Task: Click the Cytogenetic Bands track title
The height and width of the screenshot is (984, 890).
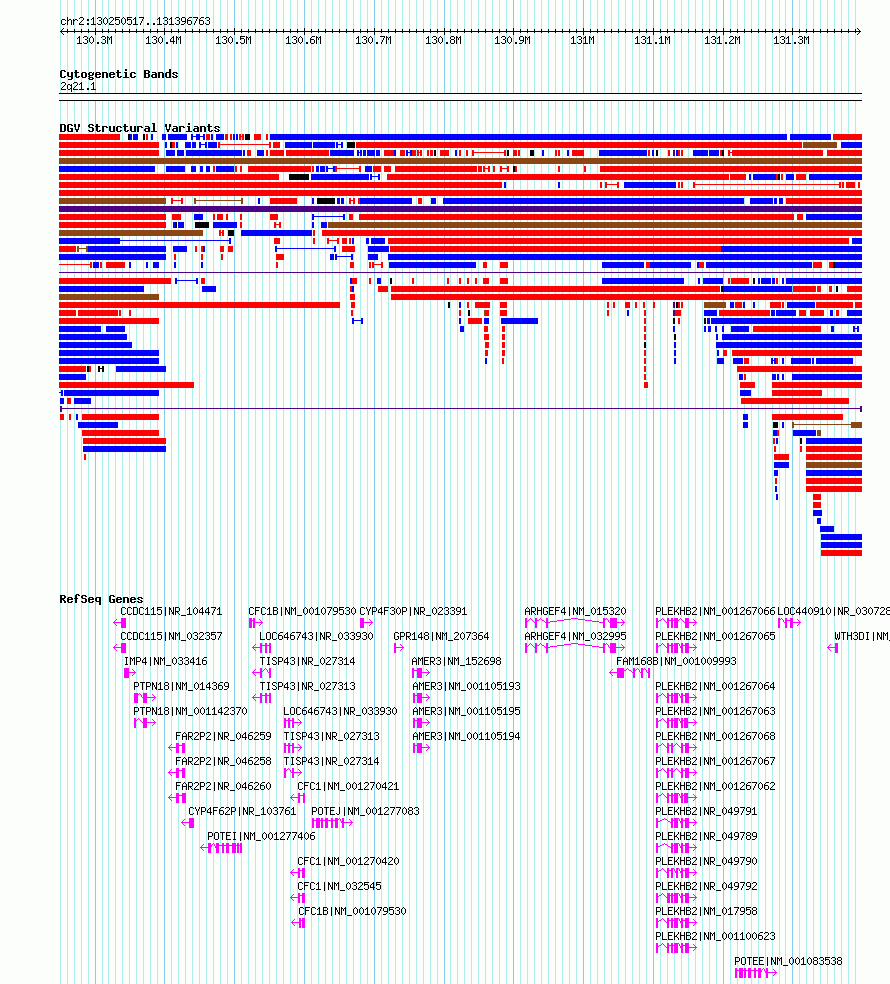Action: [x=119, y=74]
